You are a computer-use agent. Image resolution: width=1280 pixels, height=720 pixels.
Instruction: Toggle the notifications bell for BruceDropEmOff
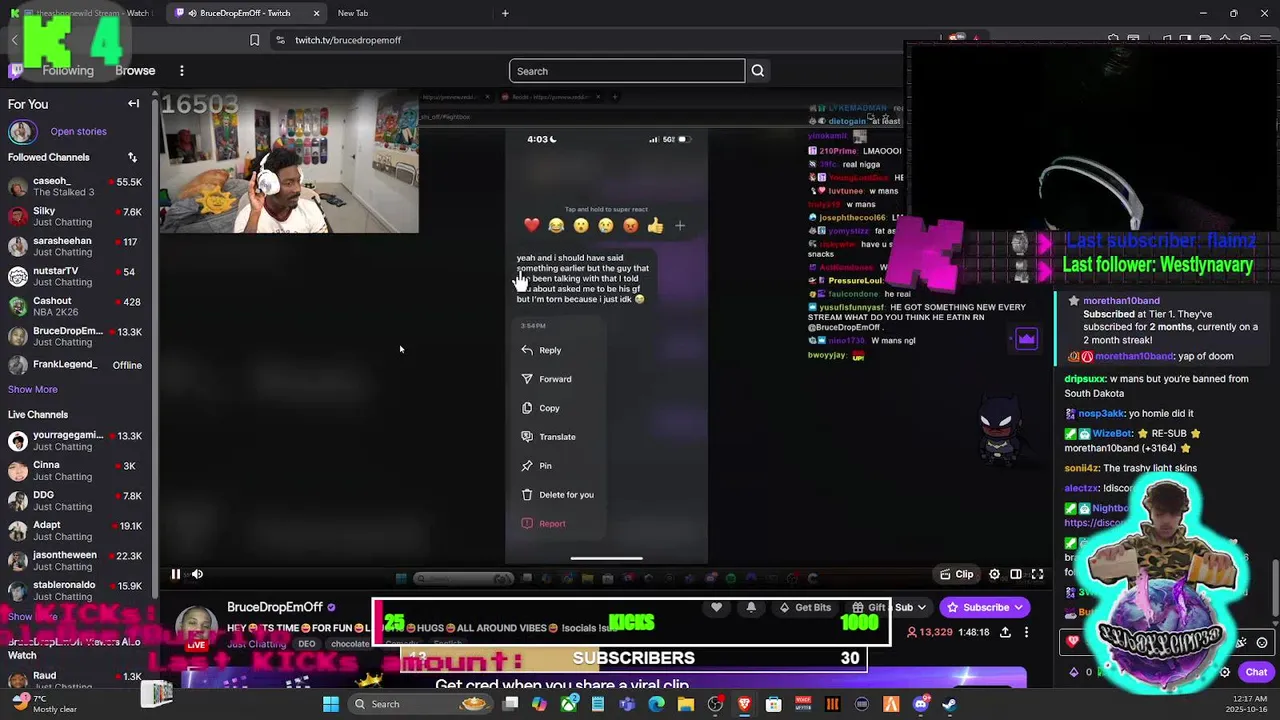751,607
